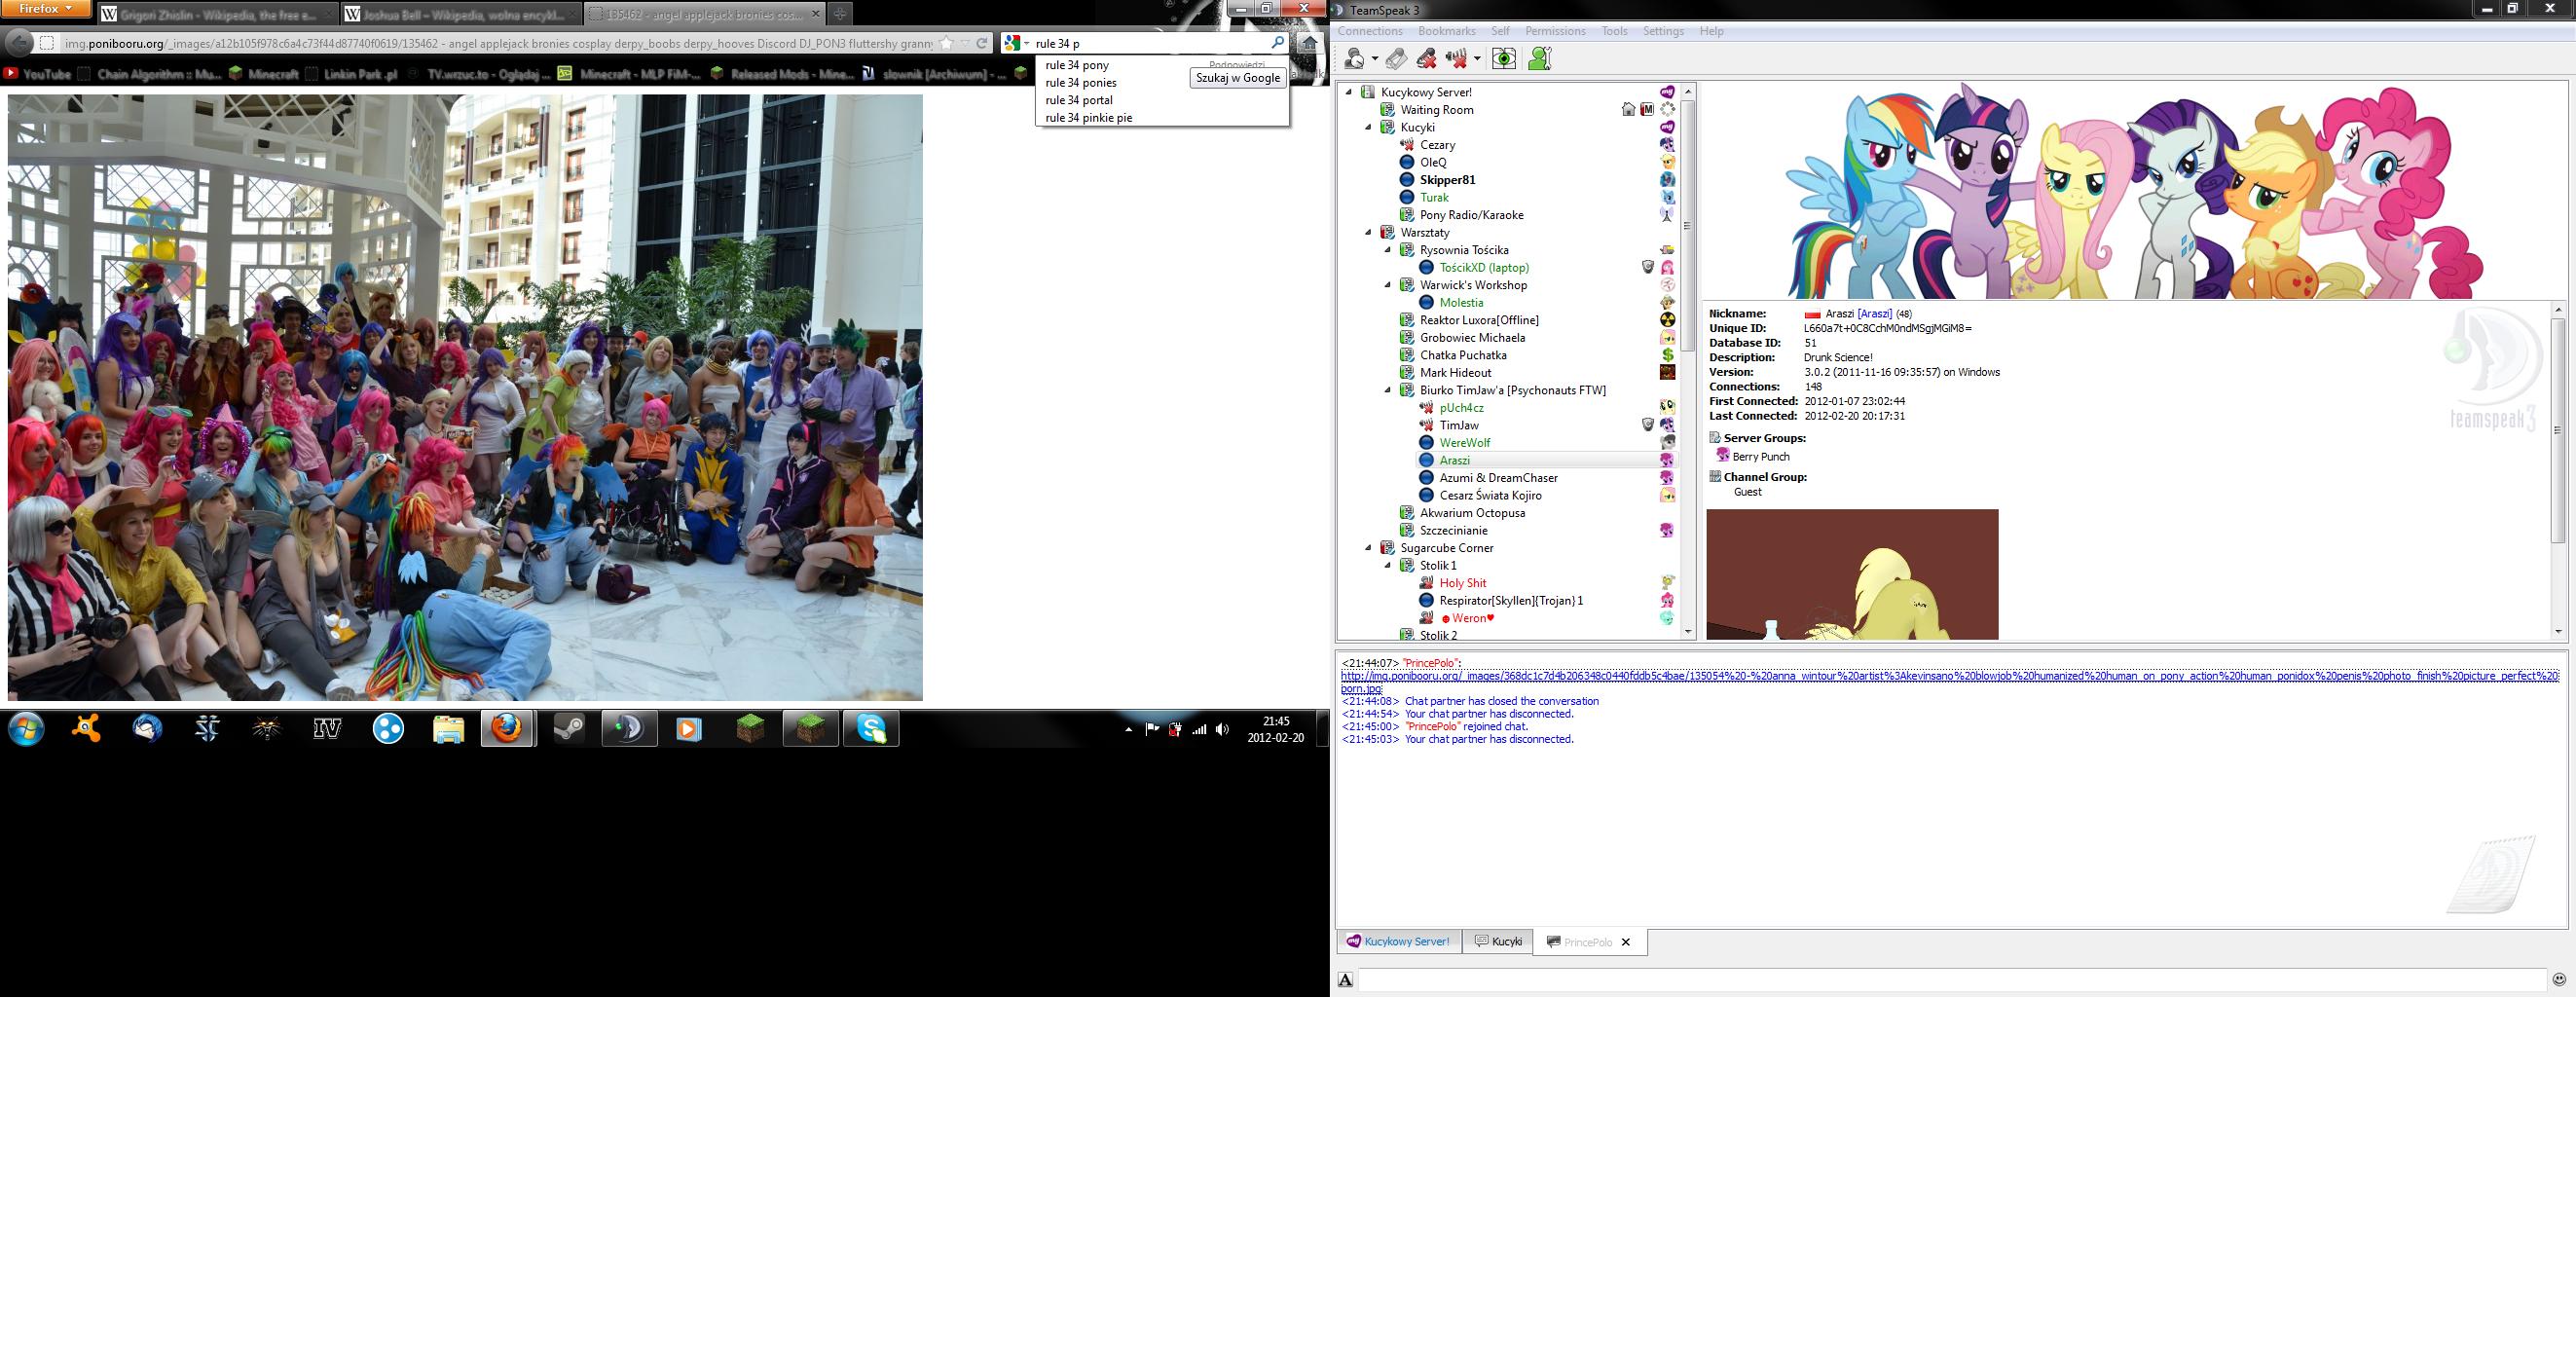Open Steam from the Windows taskbar
The image size is (2576, 1367).
(x=569, y=729)
